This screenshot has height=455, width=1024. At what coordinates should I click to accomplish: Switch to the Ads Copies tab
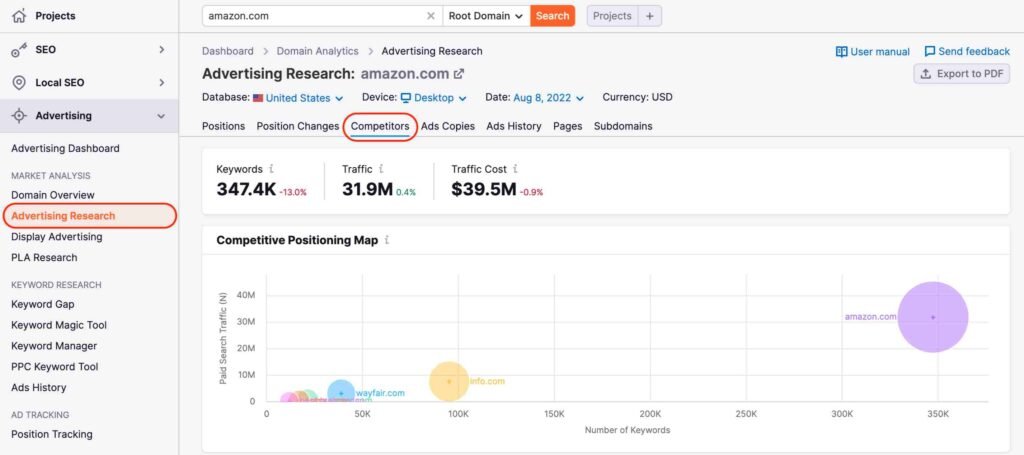[448, 127]
